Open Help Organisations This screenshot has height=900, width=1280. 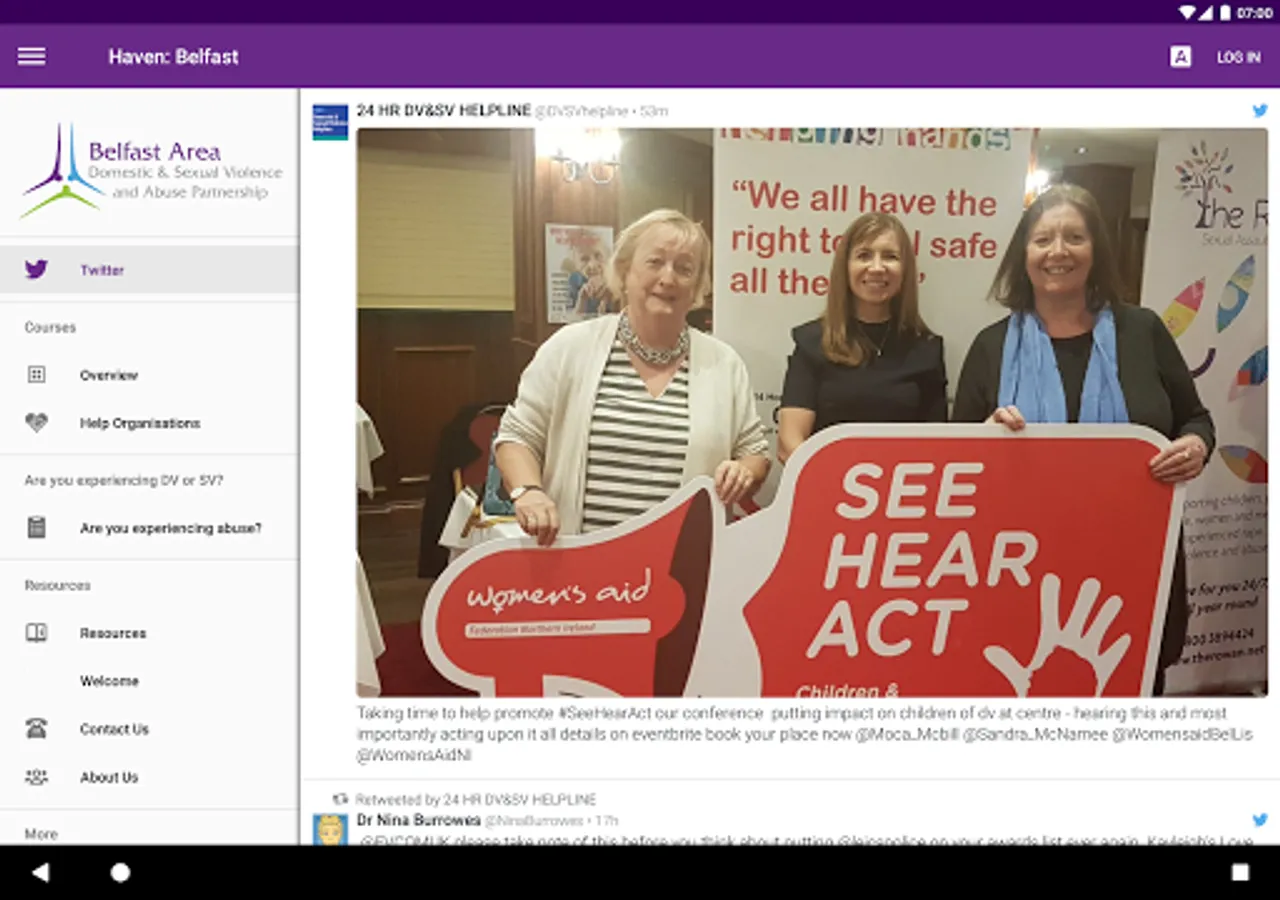[149, 423]
